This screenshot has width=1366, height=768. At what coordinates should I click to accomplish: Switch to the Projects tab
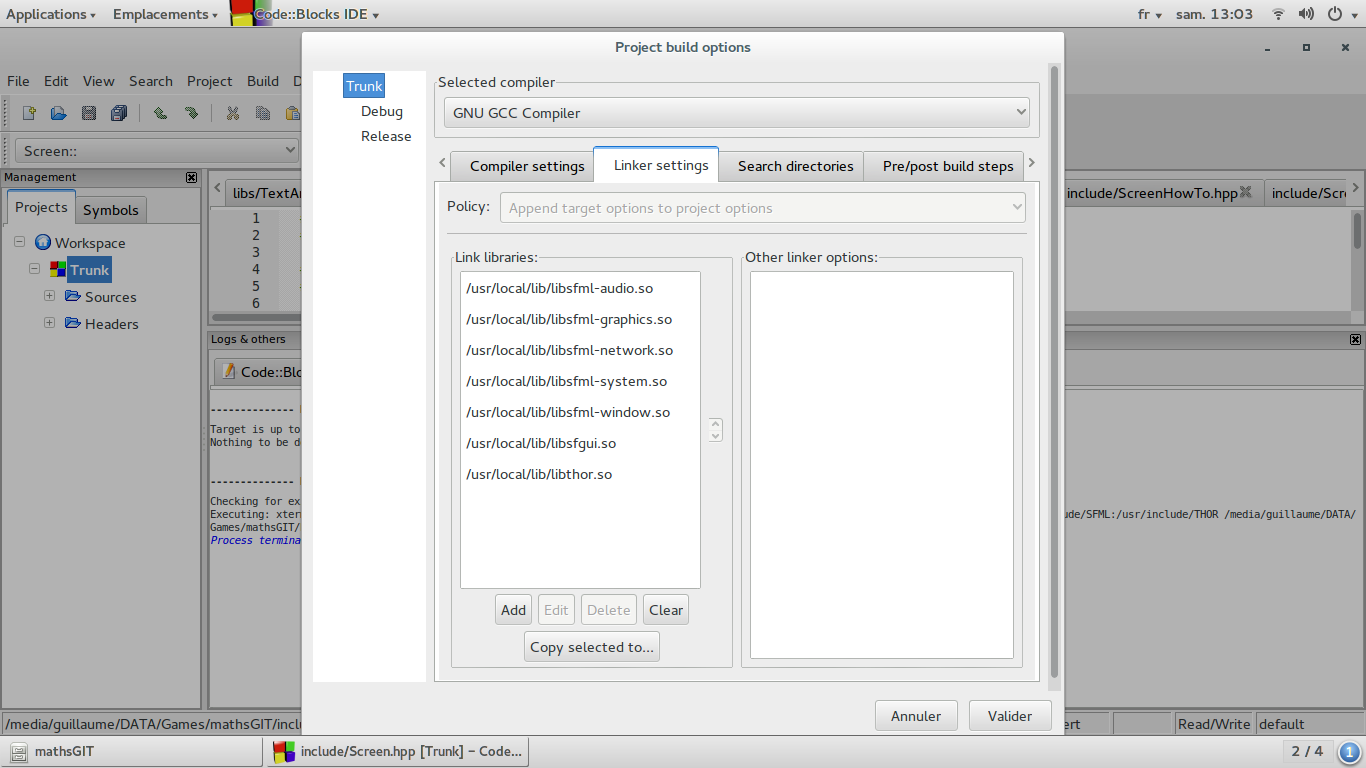[x=41, y=207]
